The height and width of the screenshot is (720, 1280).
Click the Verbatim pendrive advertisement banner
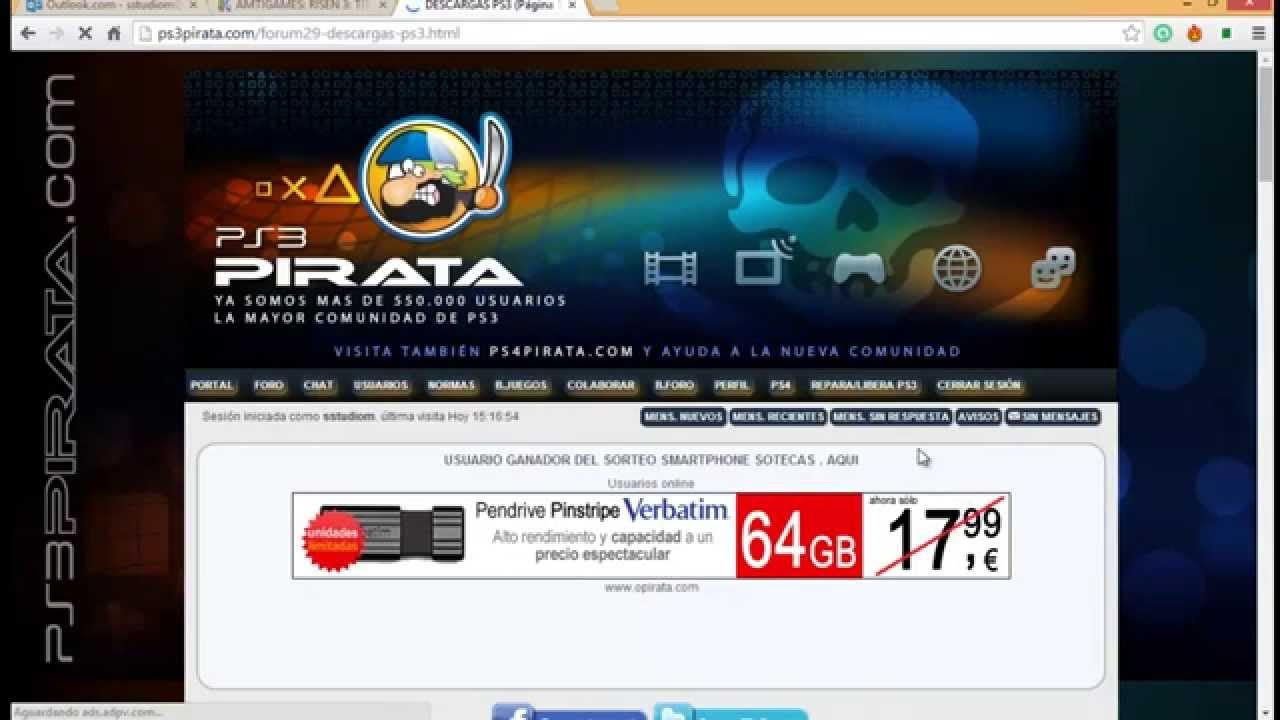pos(651,535)
